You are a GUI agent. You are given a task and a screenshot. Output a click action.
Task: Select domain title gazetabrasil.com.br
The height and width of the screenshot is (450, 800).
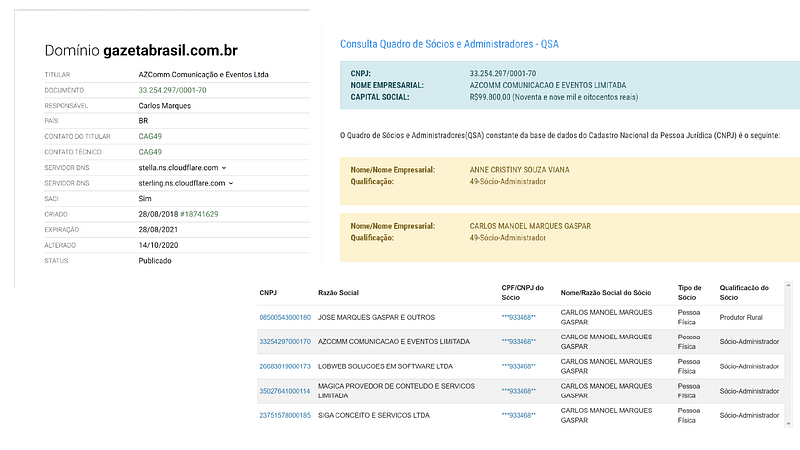[170, 51]
